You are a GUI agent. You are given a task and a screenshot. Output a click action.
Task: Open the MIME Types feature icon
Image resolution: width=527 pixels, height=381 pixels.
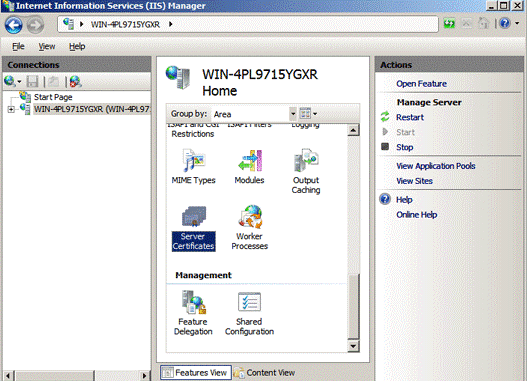[x=194, y=166]
